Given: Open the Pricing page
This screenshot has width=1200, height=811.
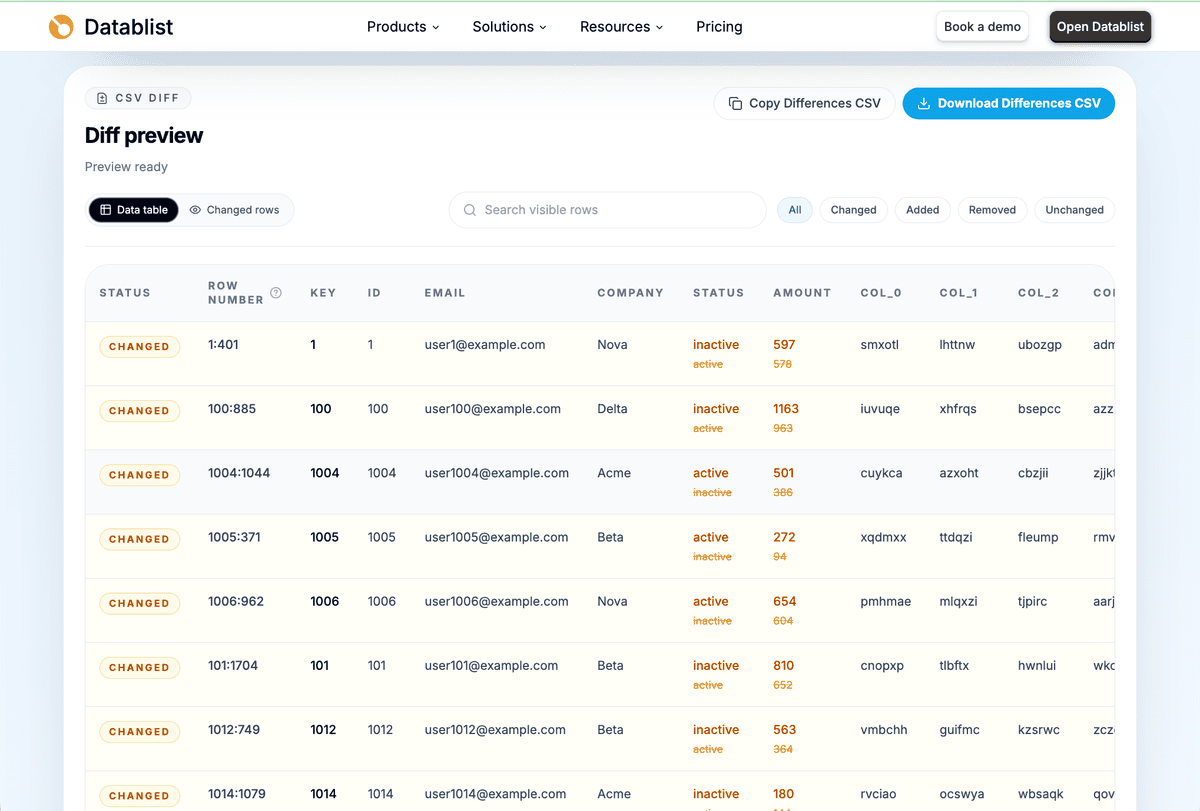Looking at the screenshot, I should (x=719, y=27).
